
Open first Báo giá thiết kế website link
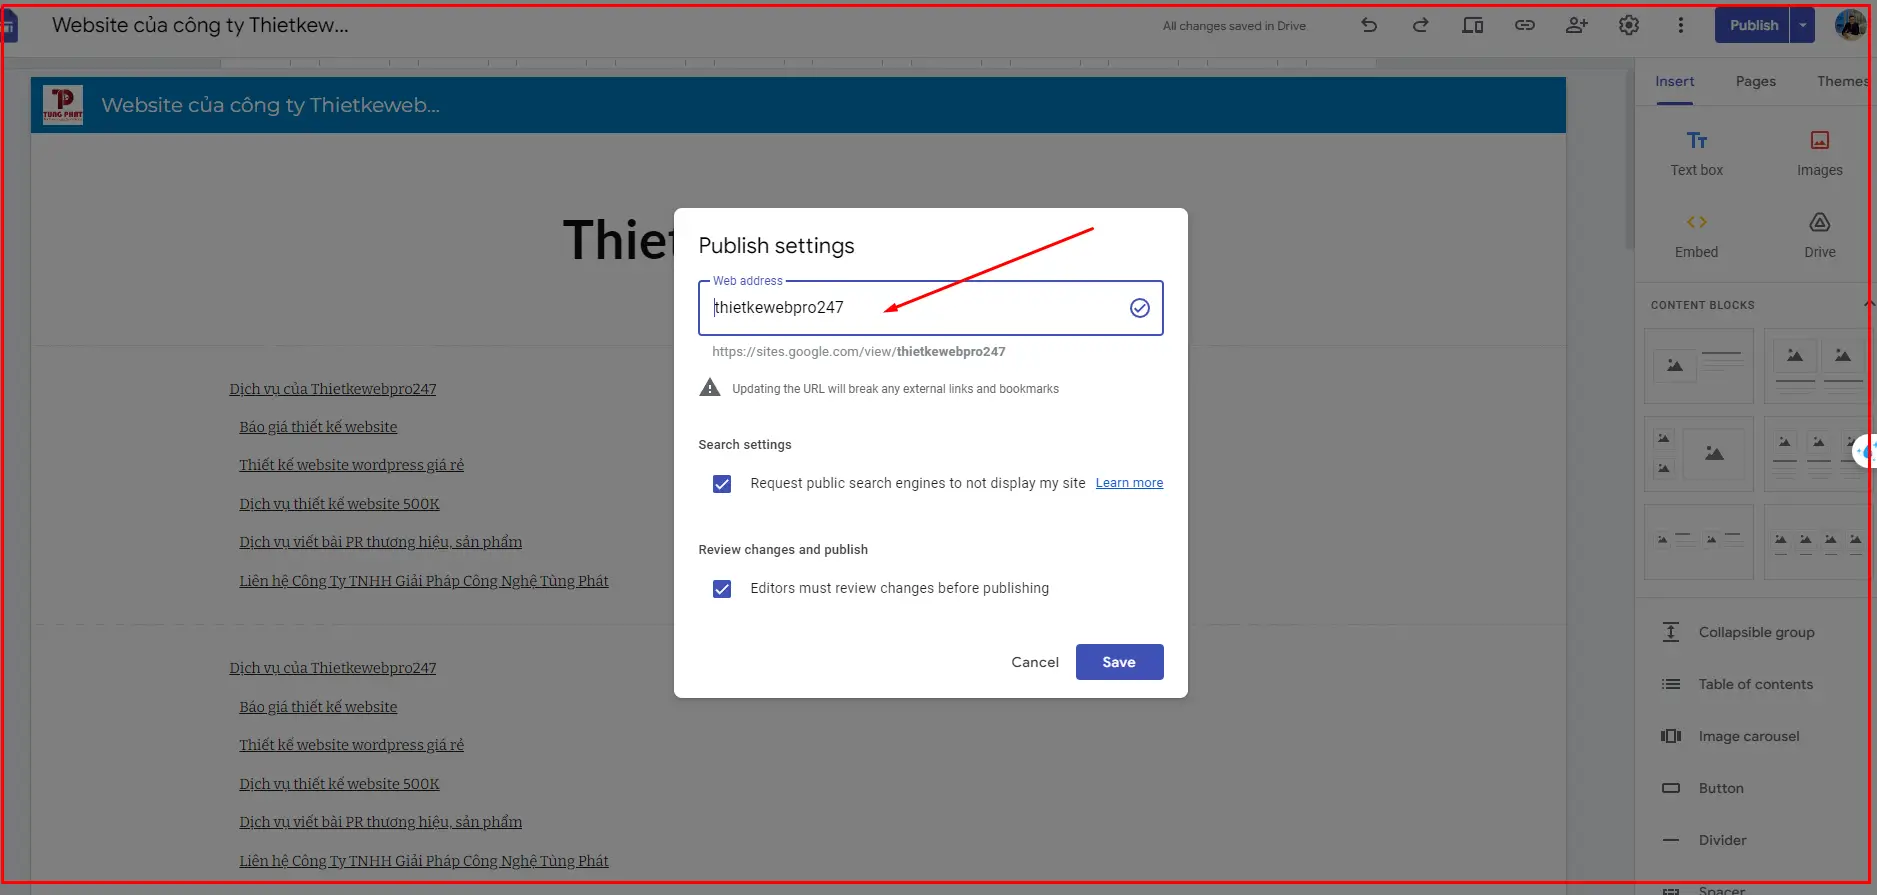(x=318, y=427)
